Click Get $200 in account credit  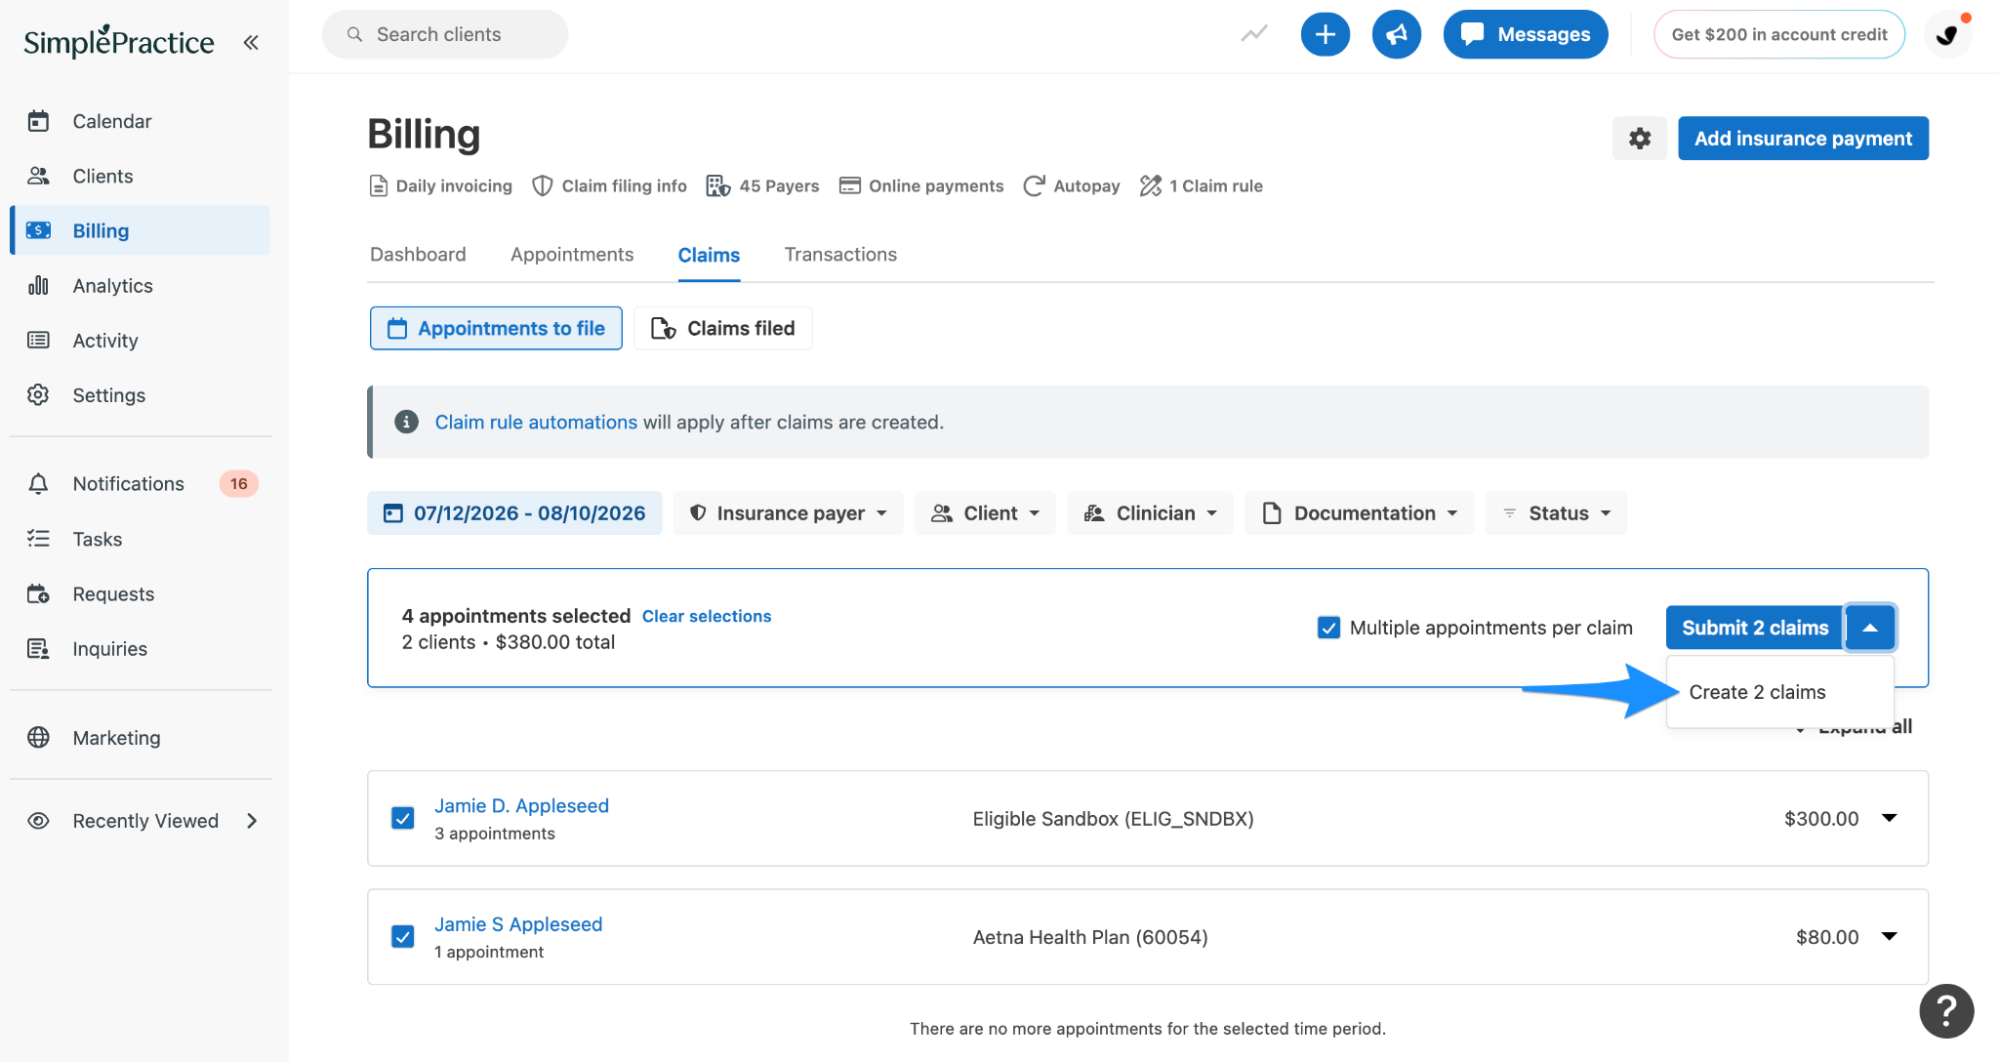[x=1779, y=35]
